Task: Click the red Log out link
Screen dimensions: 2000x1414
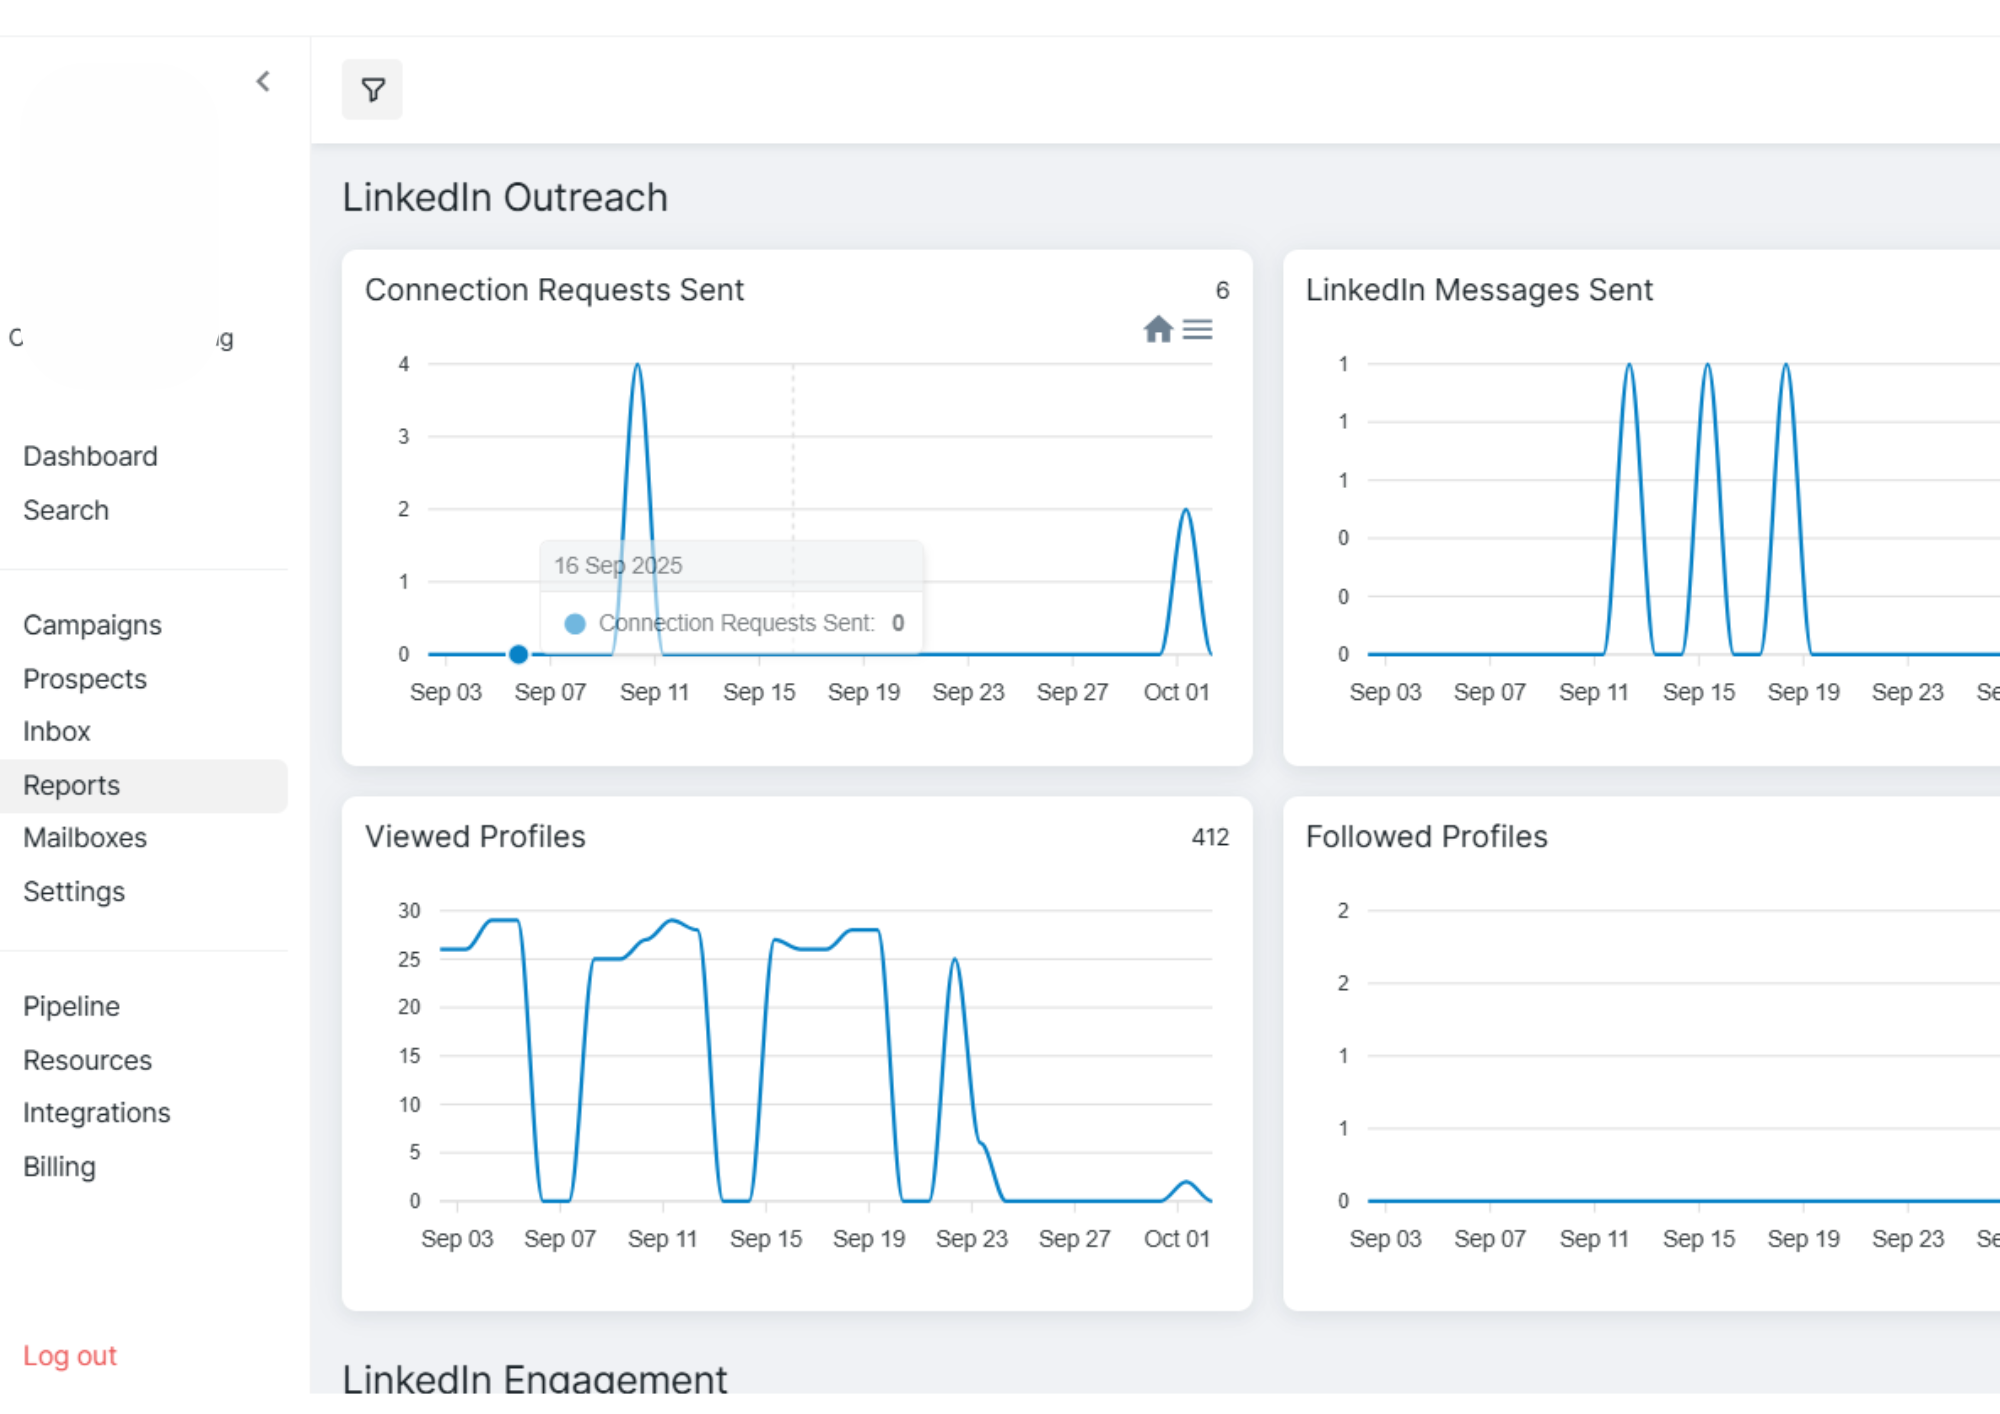Action: point(70,1356)
